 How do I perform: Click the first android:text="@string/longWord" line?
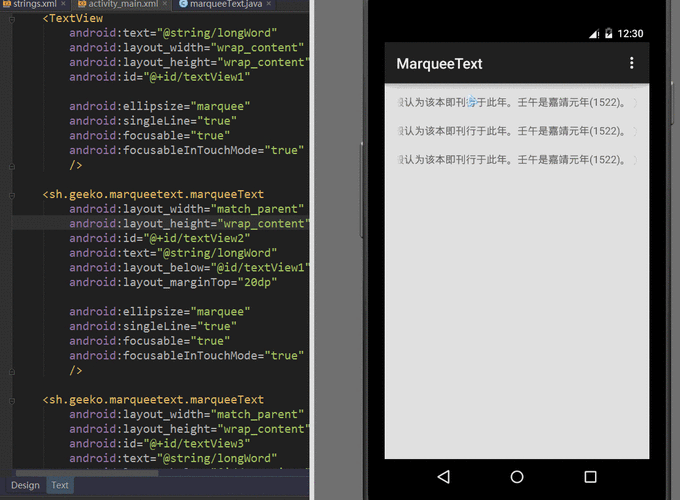pos(173,33)
